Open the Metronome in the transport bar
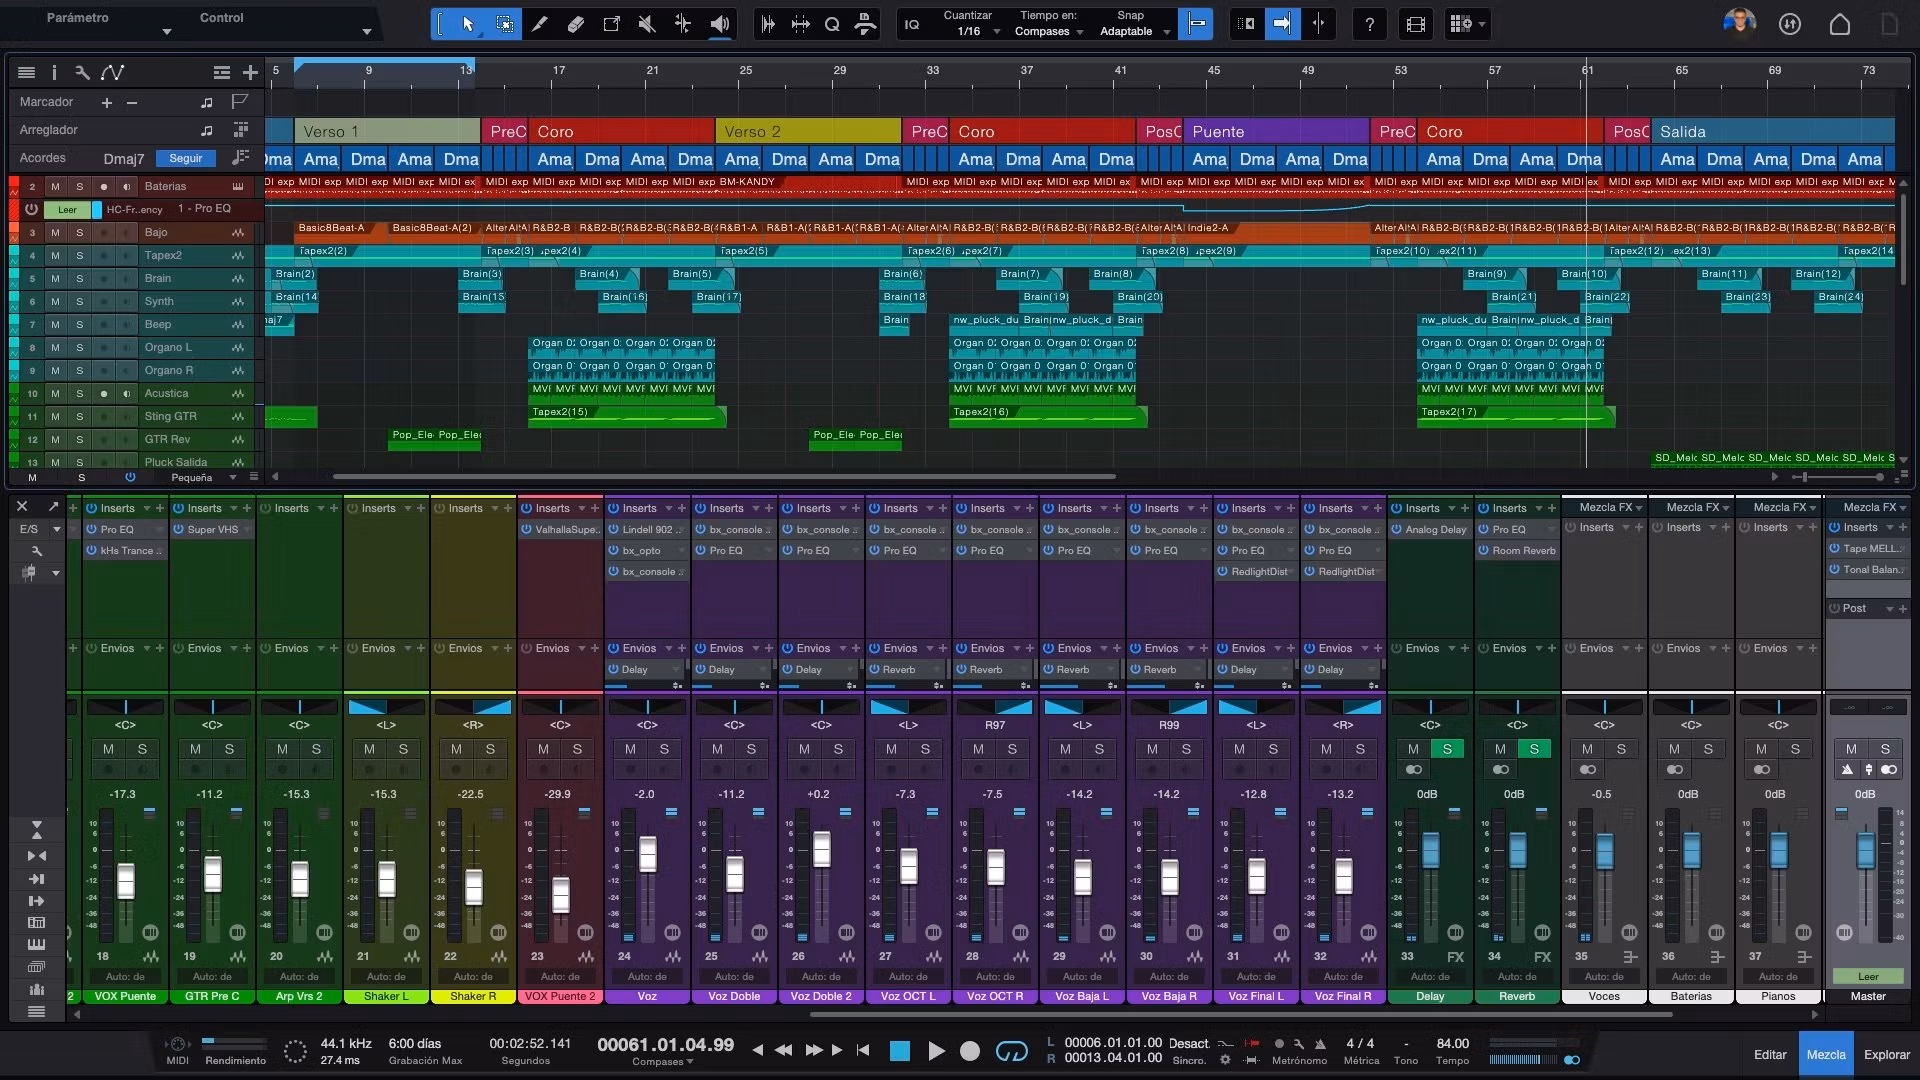Viewport: 1920px width, 1080px height. pos(1299,1051)
